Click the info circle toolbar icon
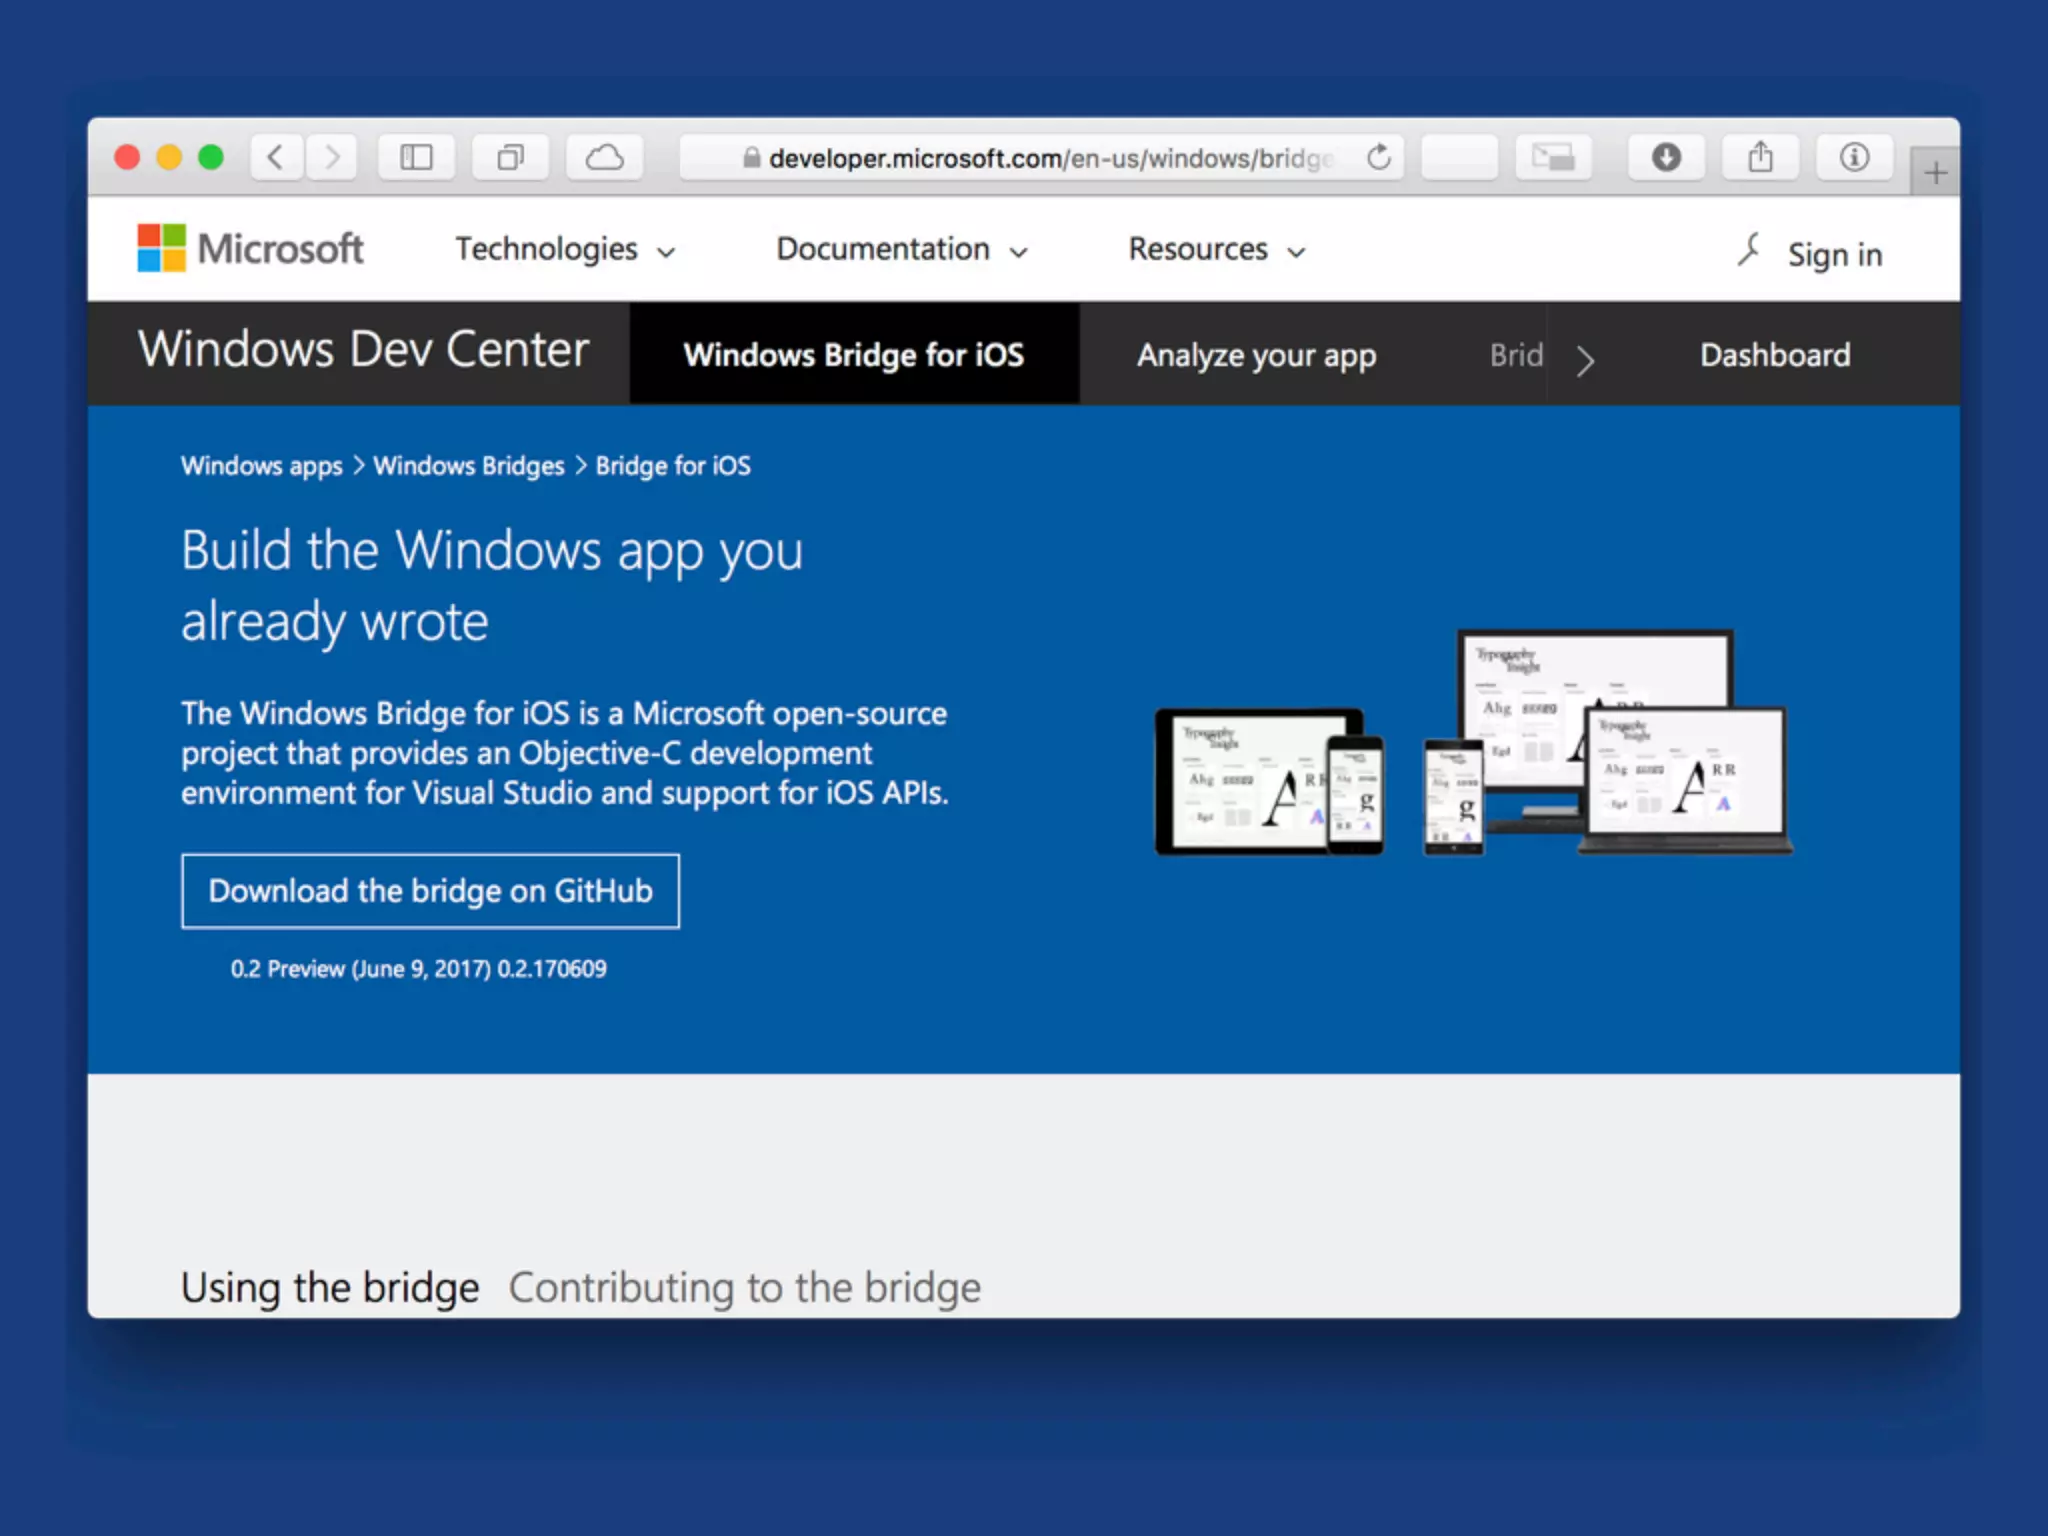Image resolution: width=2048 pixels, height=1536 pixels. point(1854,157)
